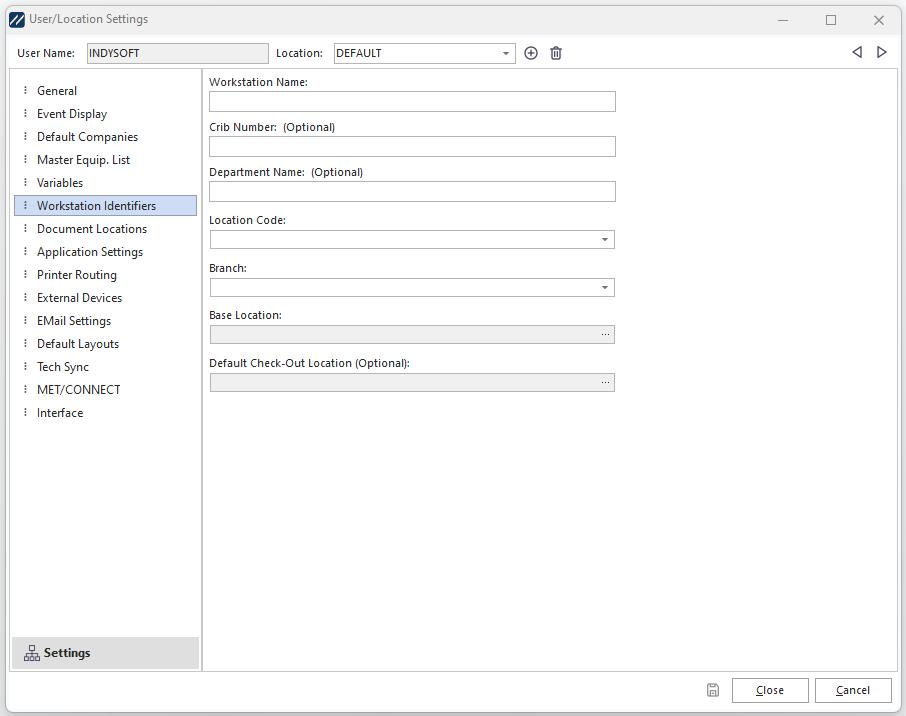Click the User Name field INDYSOFT
Image resolution: width=906 pixels, height=716 pixels.
pos(177,53)
